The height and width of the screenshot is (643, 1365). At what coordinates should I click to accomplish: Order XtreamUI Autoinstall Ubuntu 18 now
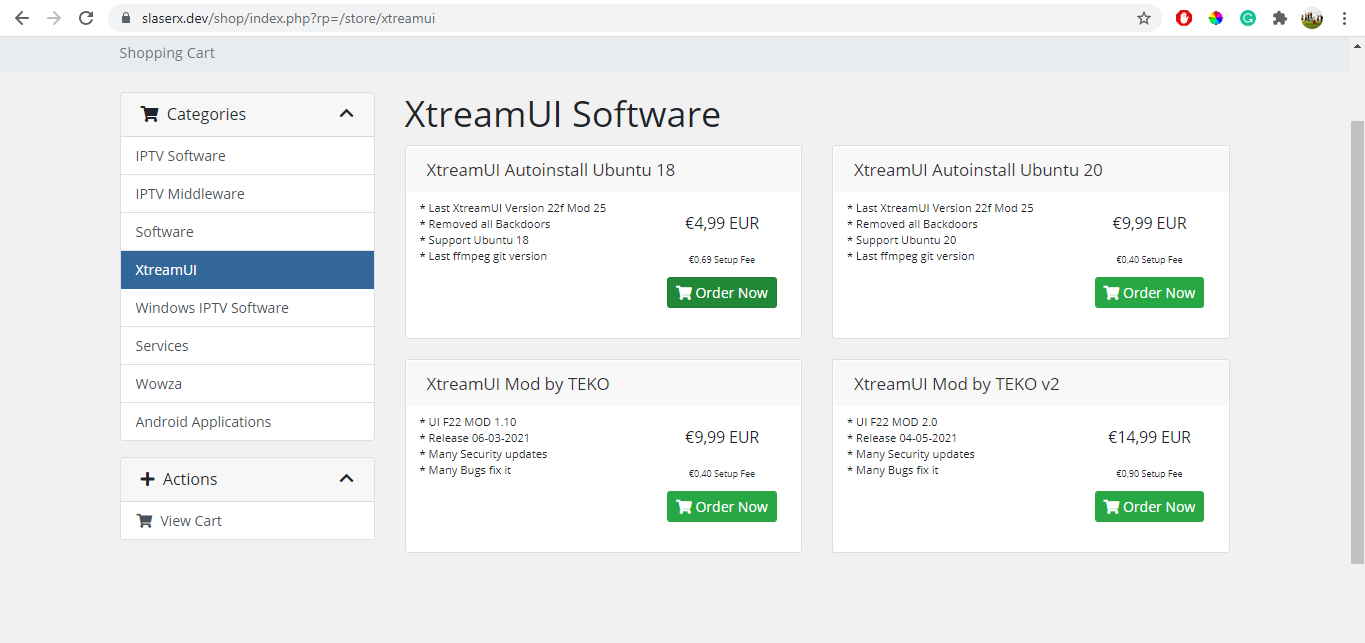[722, 293]
